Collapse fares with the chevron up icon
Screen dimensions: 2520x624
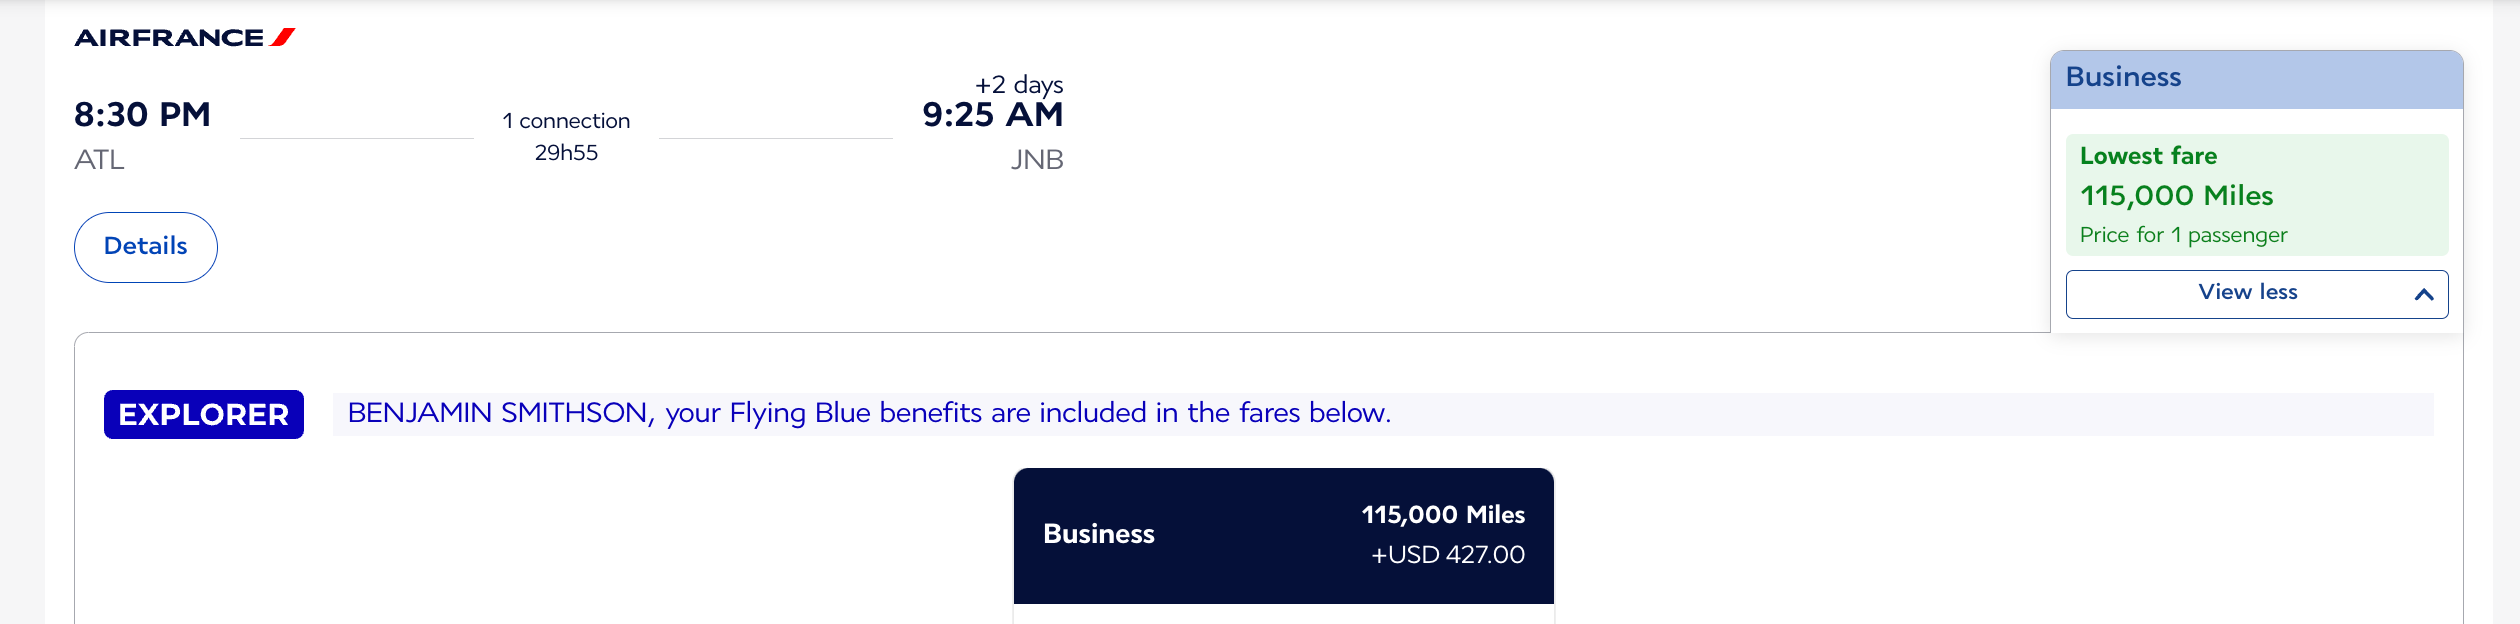[x=2423, y=295]
